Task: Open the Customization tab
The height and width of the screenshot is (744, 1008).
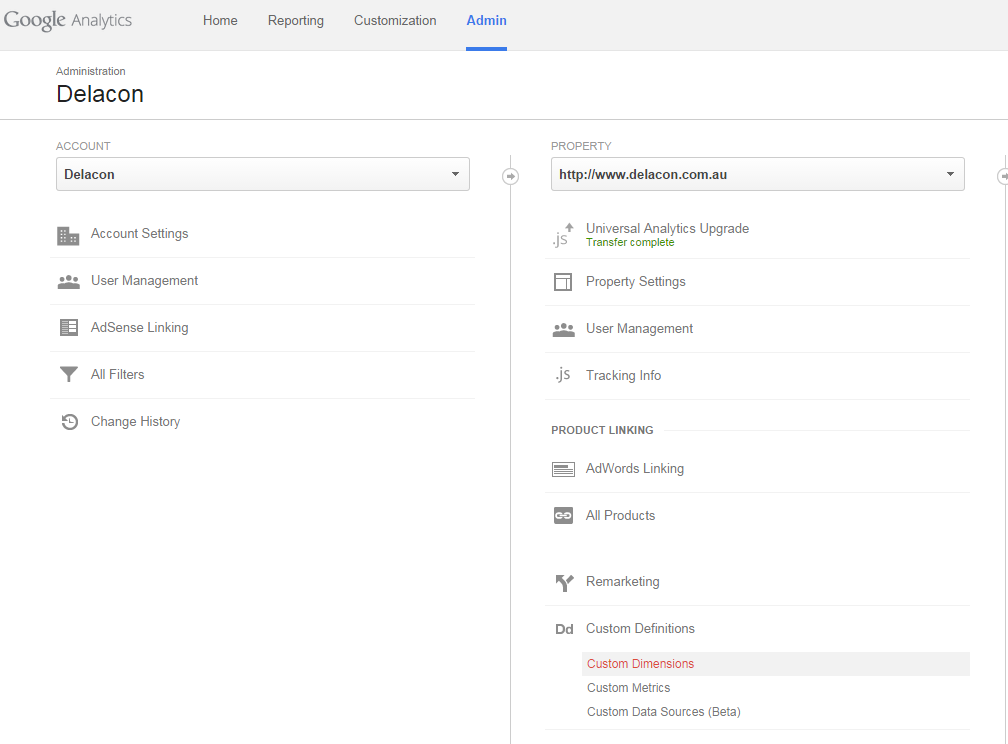Action: click(x=395, y=21)
